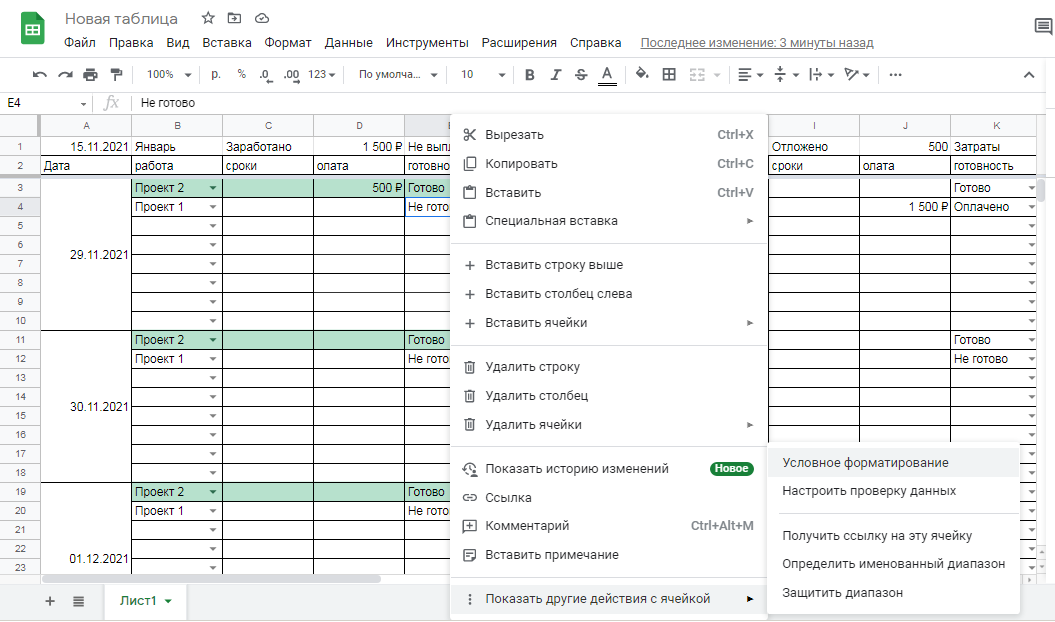
Task: Select Защитить диапазон
Action: coord(893,593)
